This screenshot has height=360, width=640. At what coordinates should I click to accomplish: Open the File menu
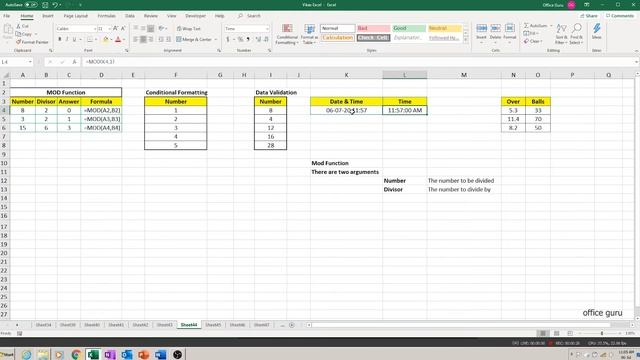[7, 16]
